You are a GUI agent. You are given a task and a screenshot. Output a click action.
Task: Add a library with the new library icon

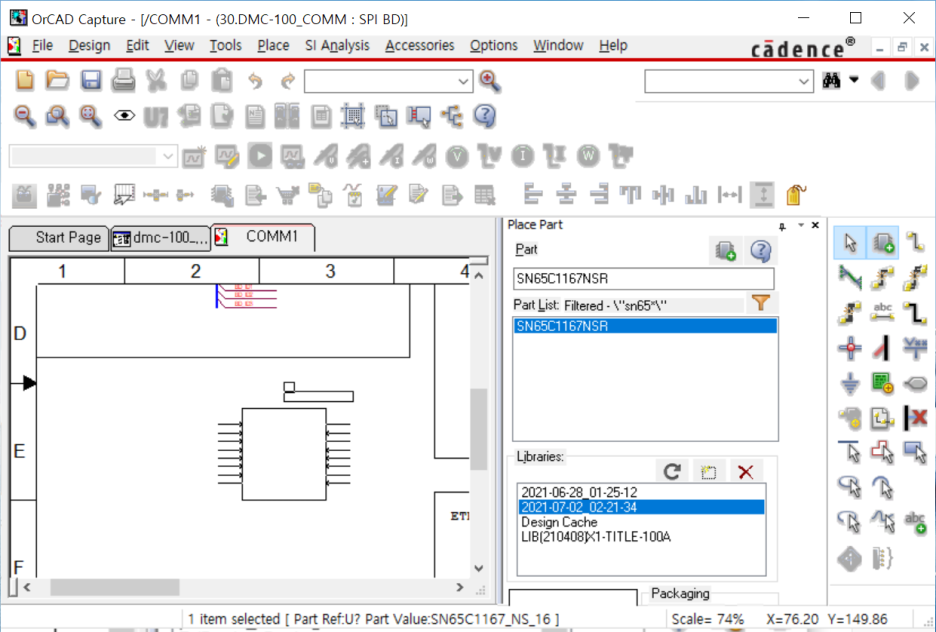pyautogui.click(x=709, y=471)
